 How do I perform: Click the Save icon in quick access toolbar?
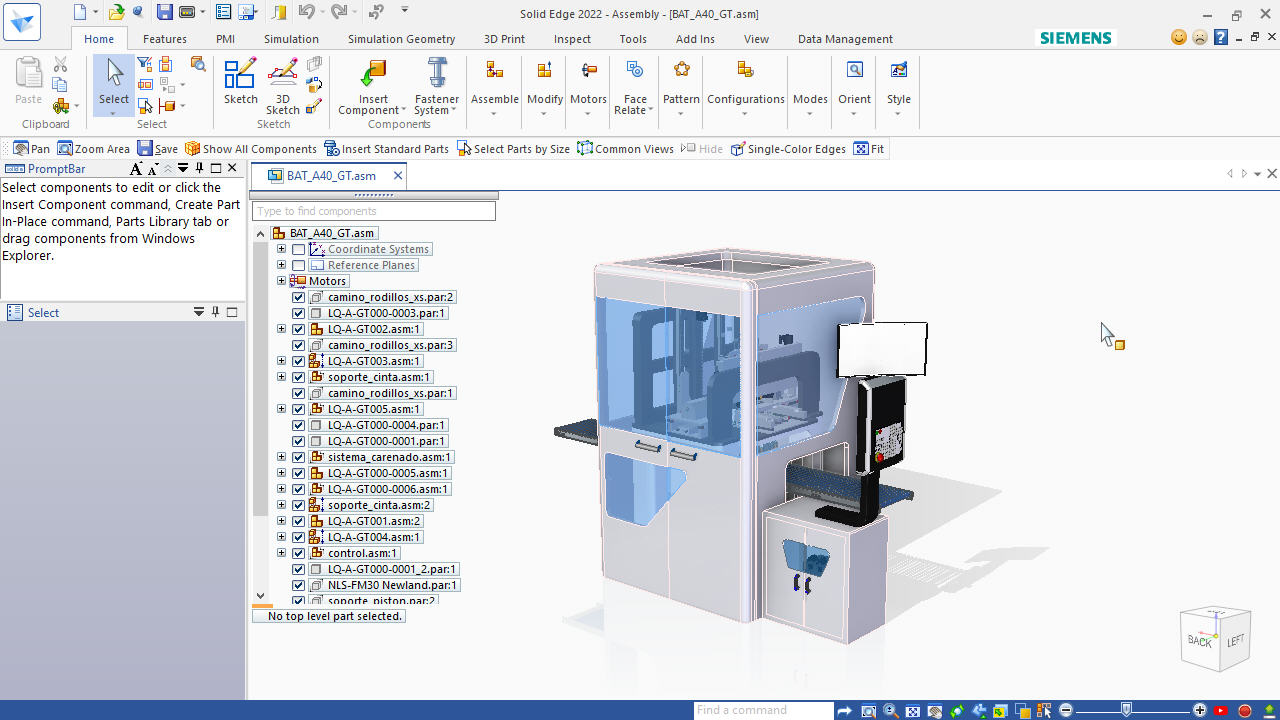click(165, 12)
